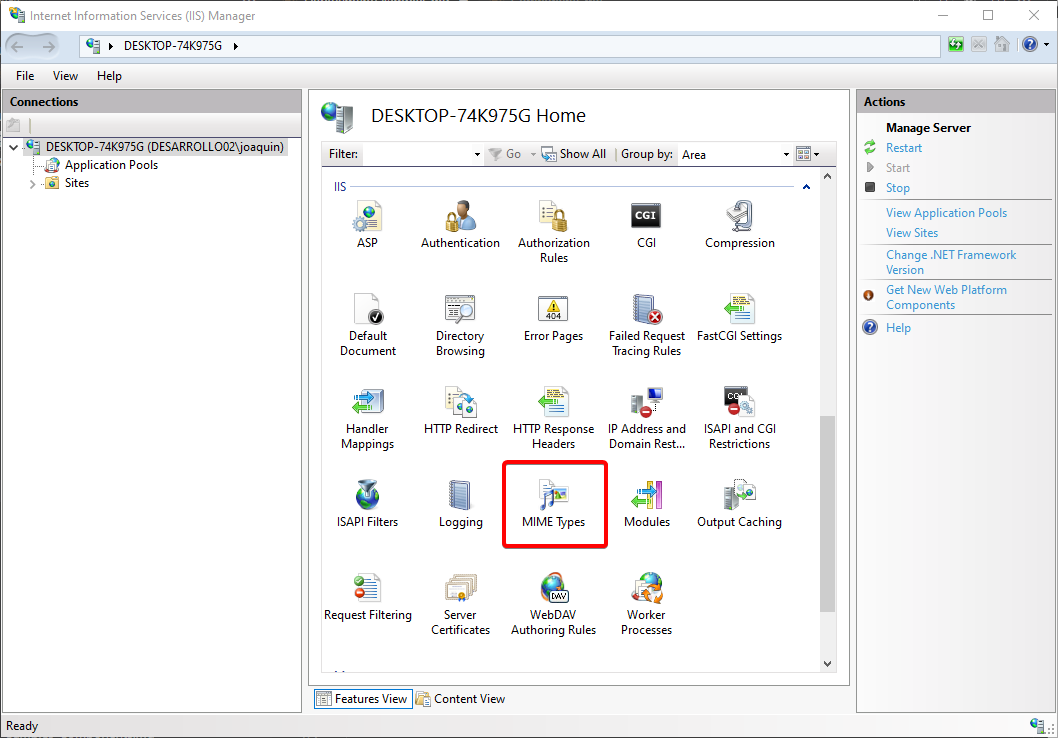Collapse the DESKTOP-74K975G server node

[13, 147]
